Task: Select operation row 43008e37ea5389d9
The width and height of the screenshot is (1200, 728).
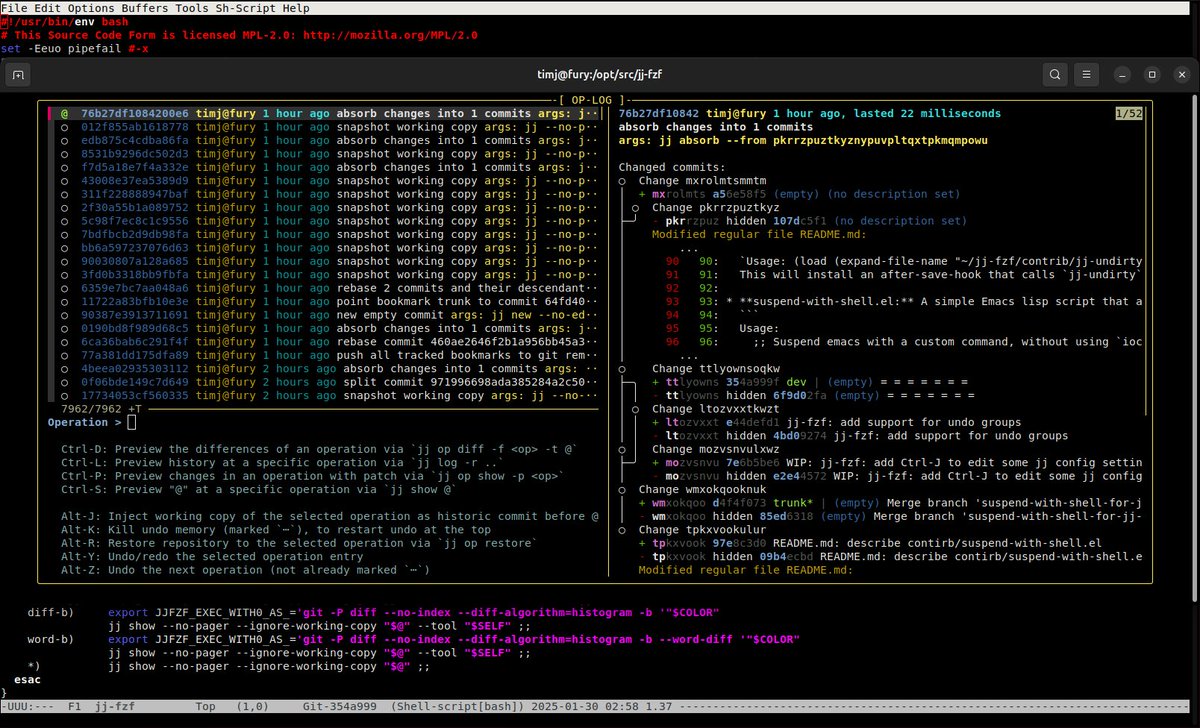Action: point(324,181)
